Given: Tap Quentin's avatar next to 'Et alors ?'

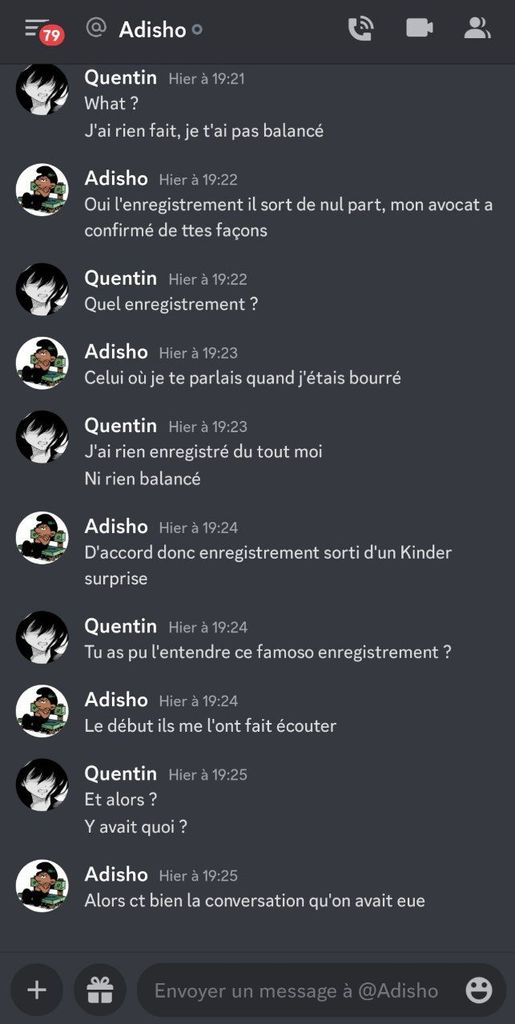Looking at the screenshot, I should 42,785.
